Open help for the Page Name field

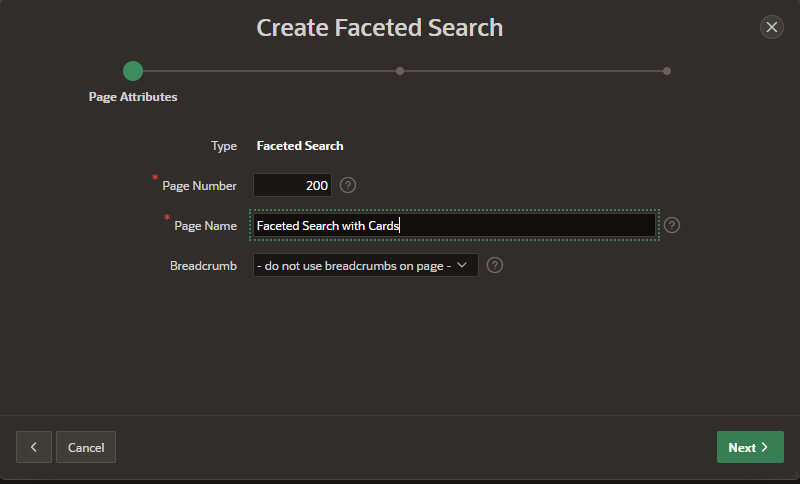click(x=671, y=225)
